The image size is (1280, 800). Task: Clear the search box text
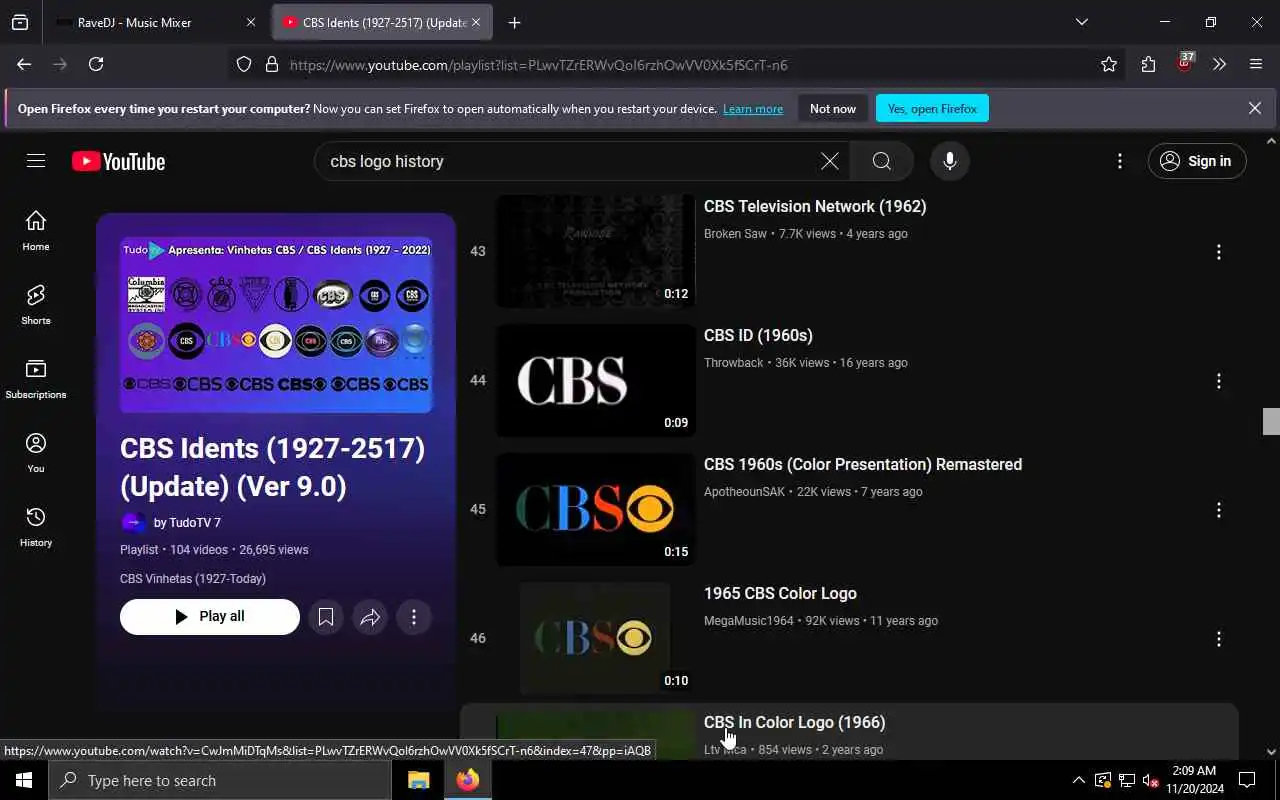(829, 161)
